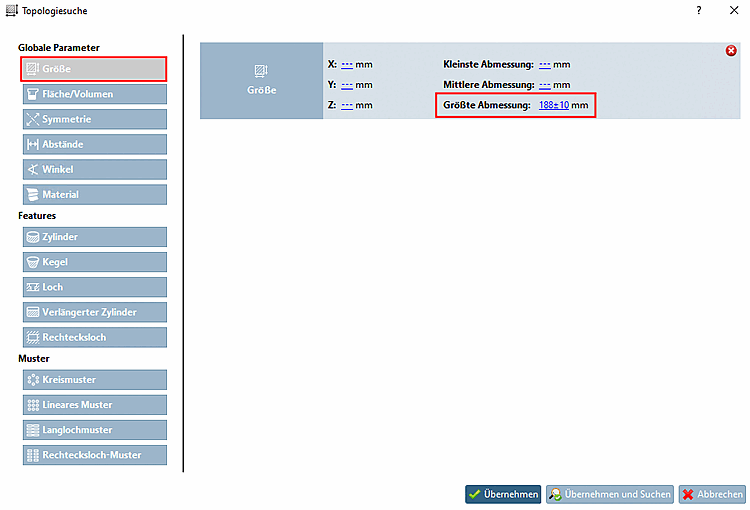Add a Kegel feature
Image resolution: width=750 pixels, height=510 pixels.
[95, 262]
